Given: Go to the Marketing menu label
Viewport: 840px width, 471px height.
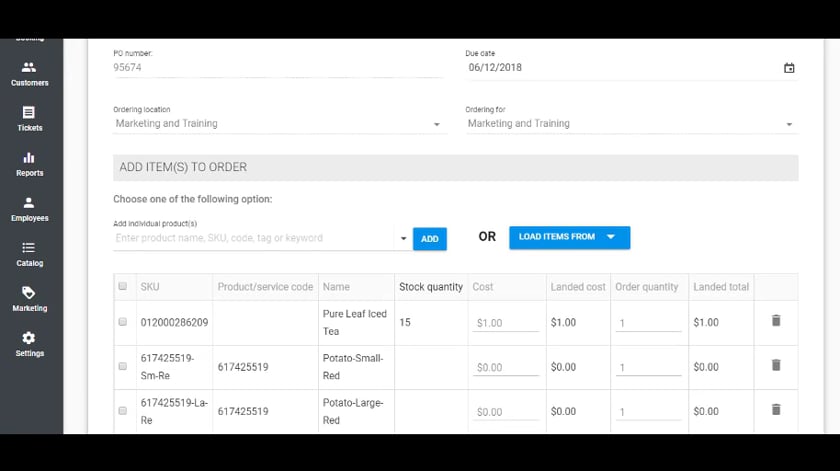Looking at the screenshot, I should (29, 308).
